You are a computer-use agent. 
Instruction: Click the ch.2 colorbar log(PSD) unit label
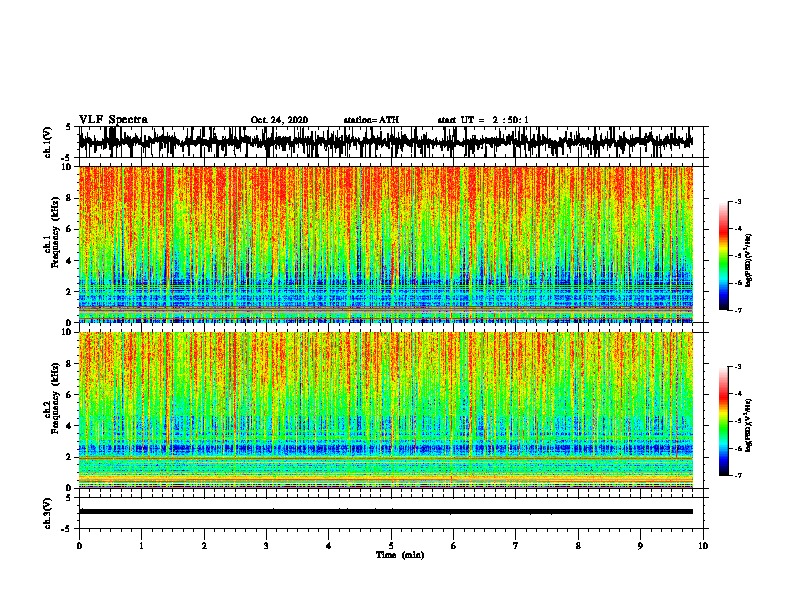pyautogui.click(x=749, y=425)
